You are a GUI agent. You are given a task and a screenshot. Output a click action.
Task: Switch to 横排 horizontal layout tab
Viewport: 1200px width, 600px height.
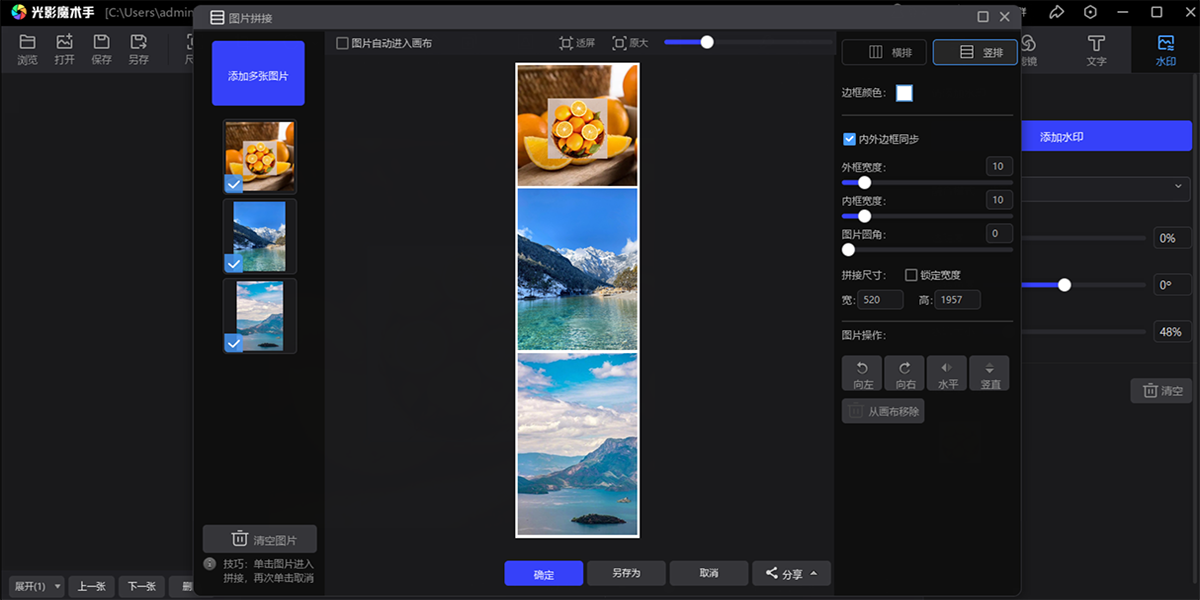885,52
